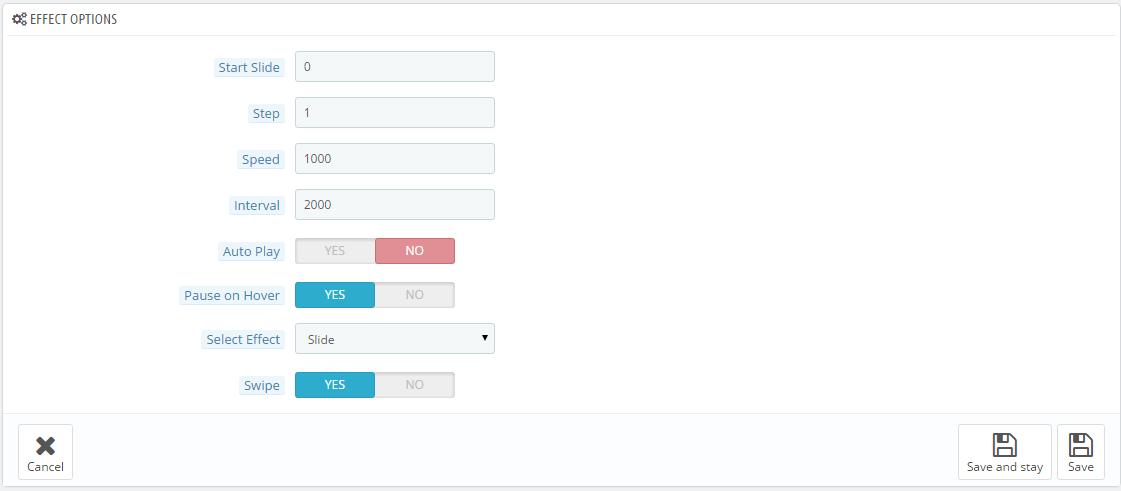The height and width of the screenshot is (491, 1121).
Task: Disable Swipe by choosing NO
Action: coord(415,385)
